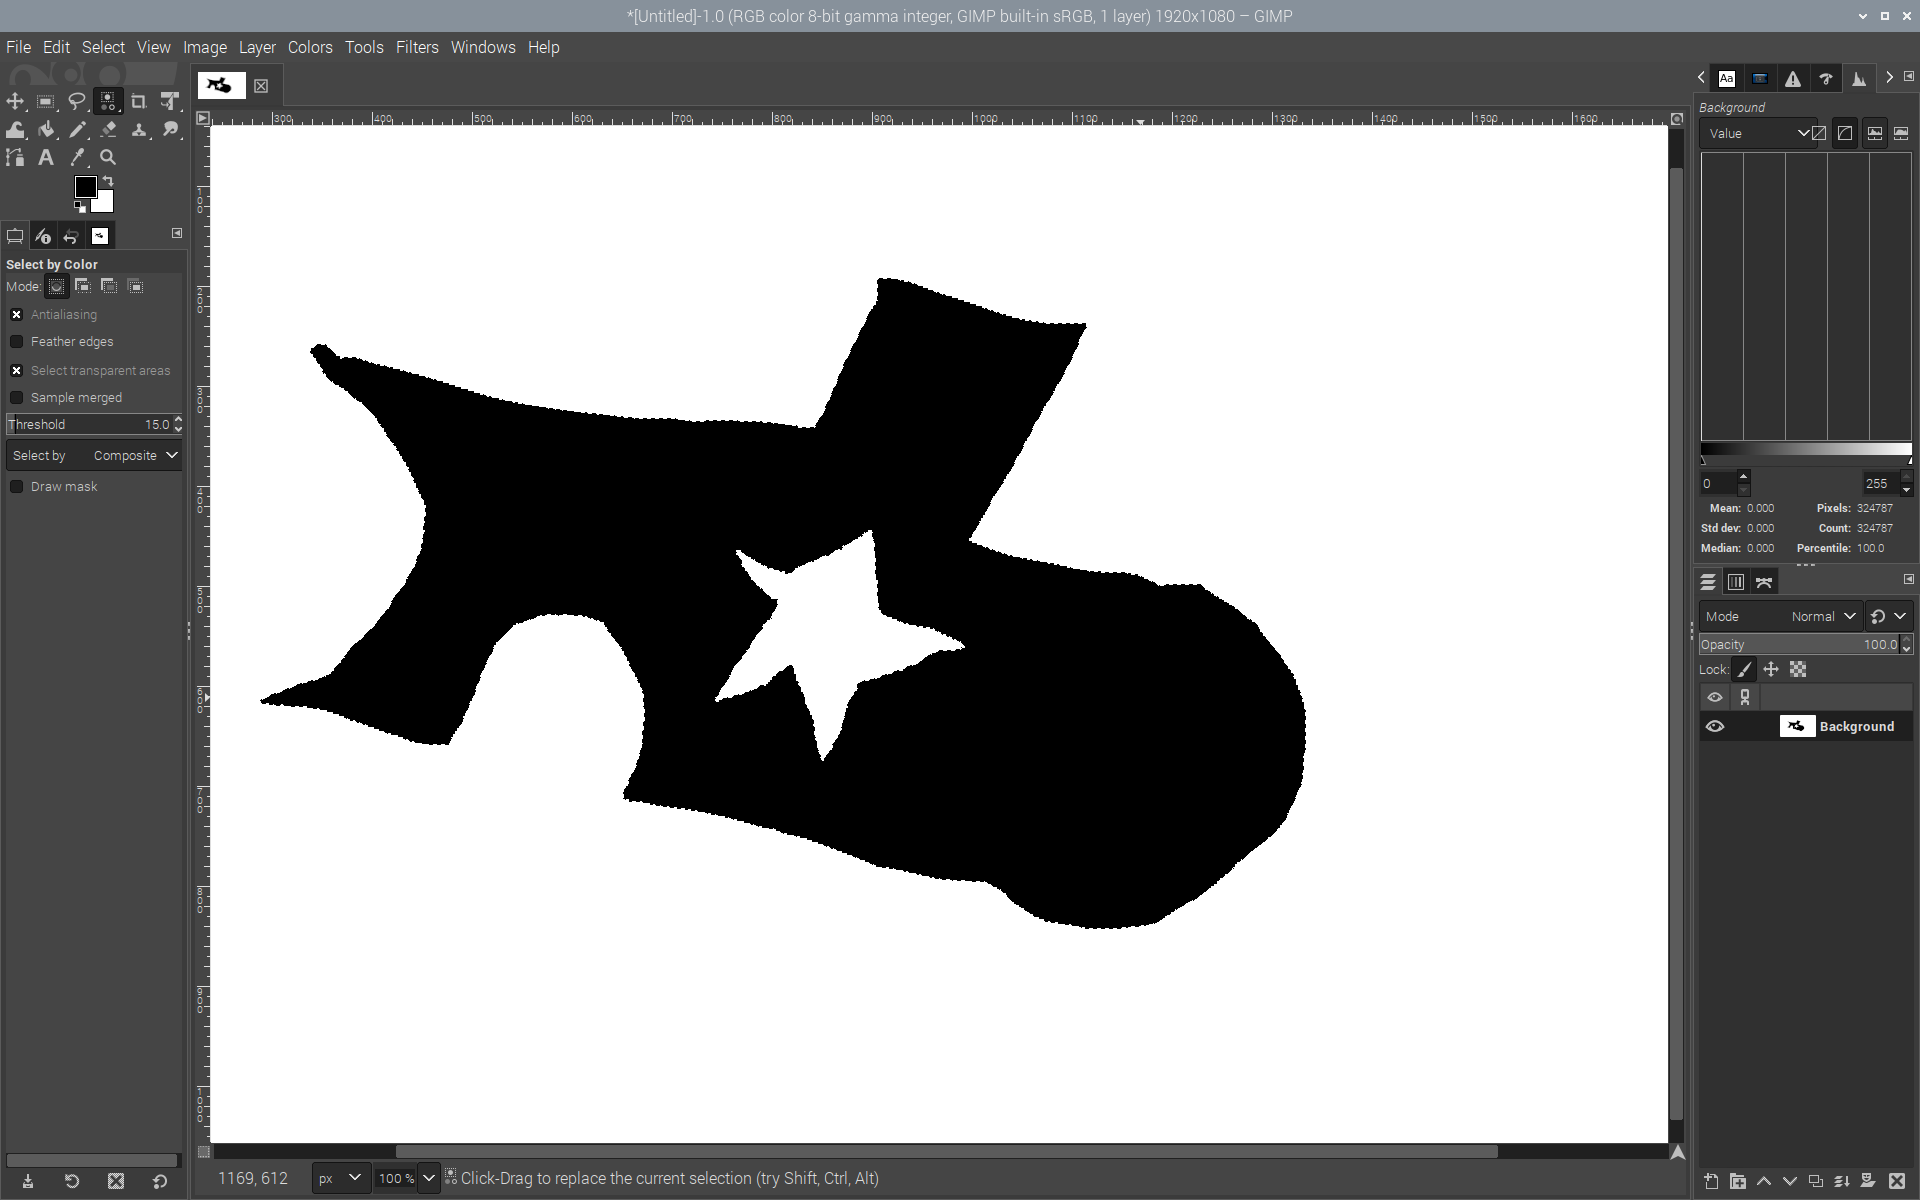This screenshot has width=1920, height=1200.
Task: Select the Bucket Fill tool
Action: tap(46, 130)
